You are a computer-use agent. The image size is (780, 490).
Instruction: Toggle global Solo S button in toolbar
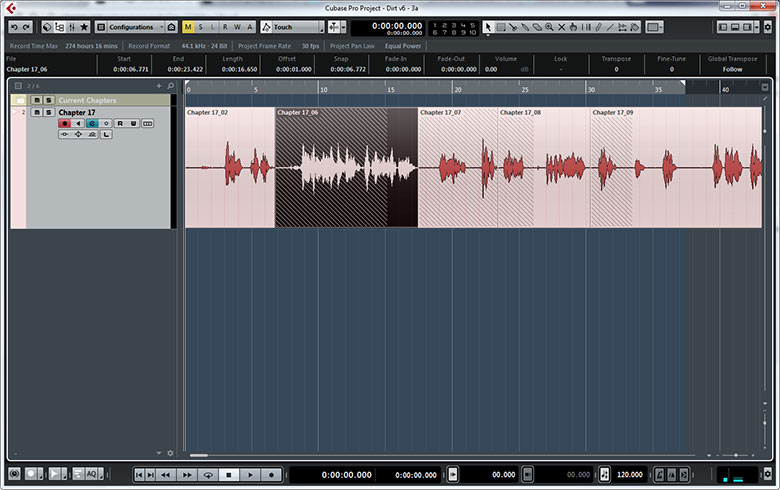(x=200, y=27)
